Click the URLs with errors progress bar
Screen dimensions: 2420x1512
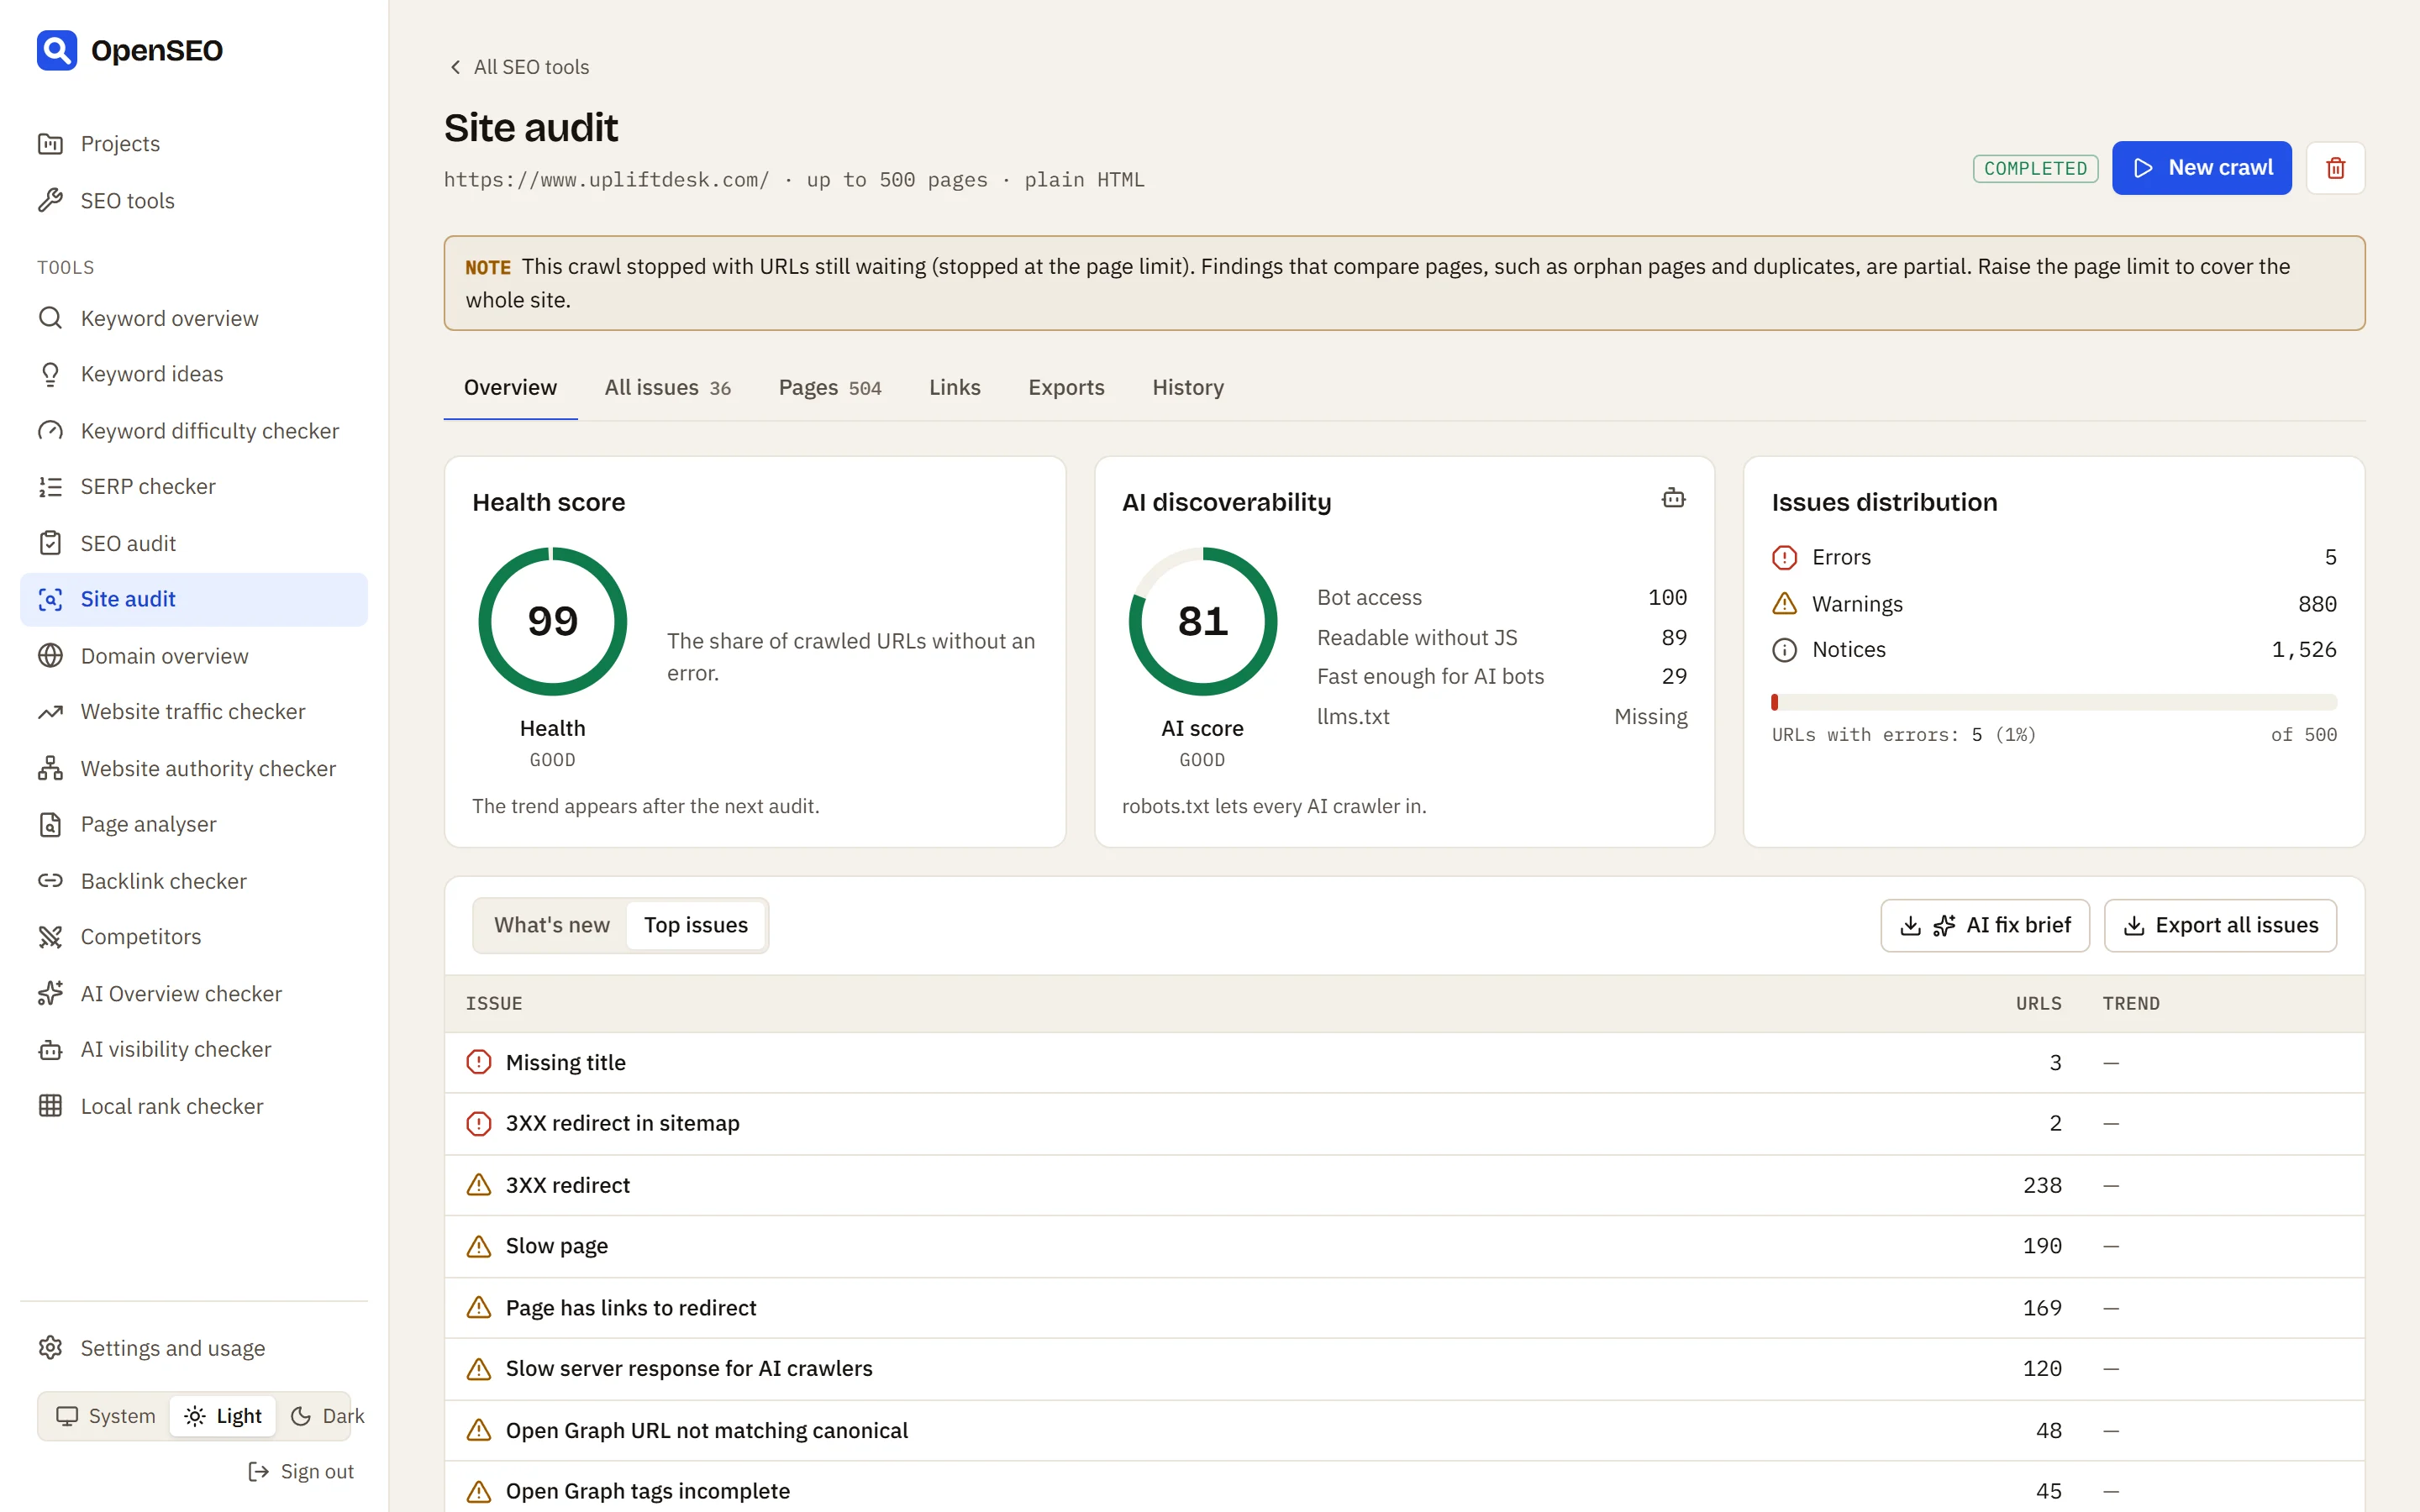[2054, 702]
